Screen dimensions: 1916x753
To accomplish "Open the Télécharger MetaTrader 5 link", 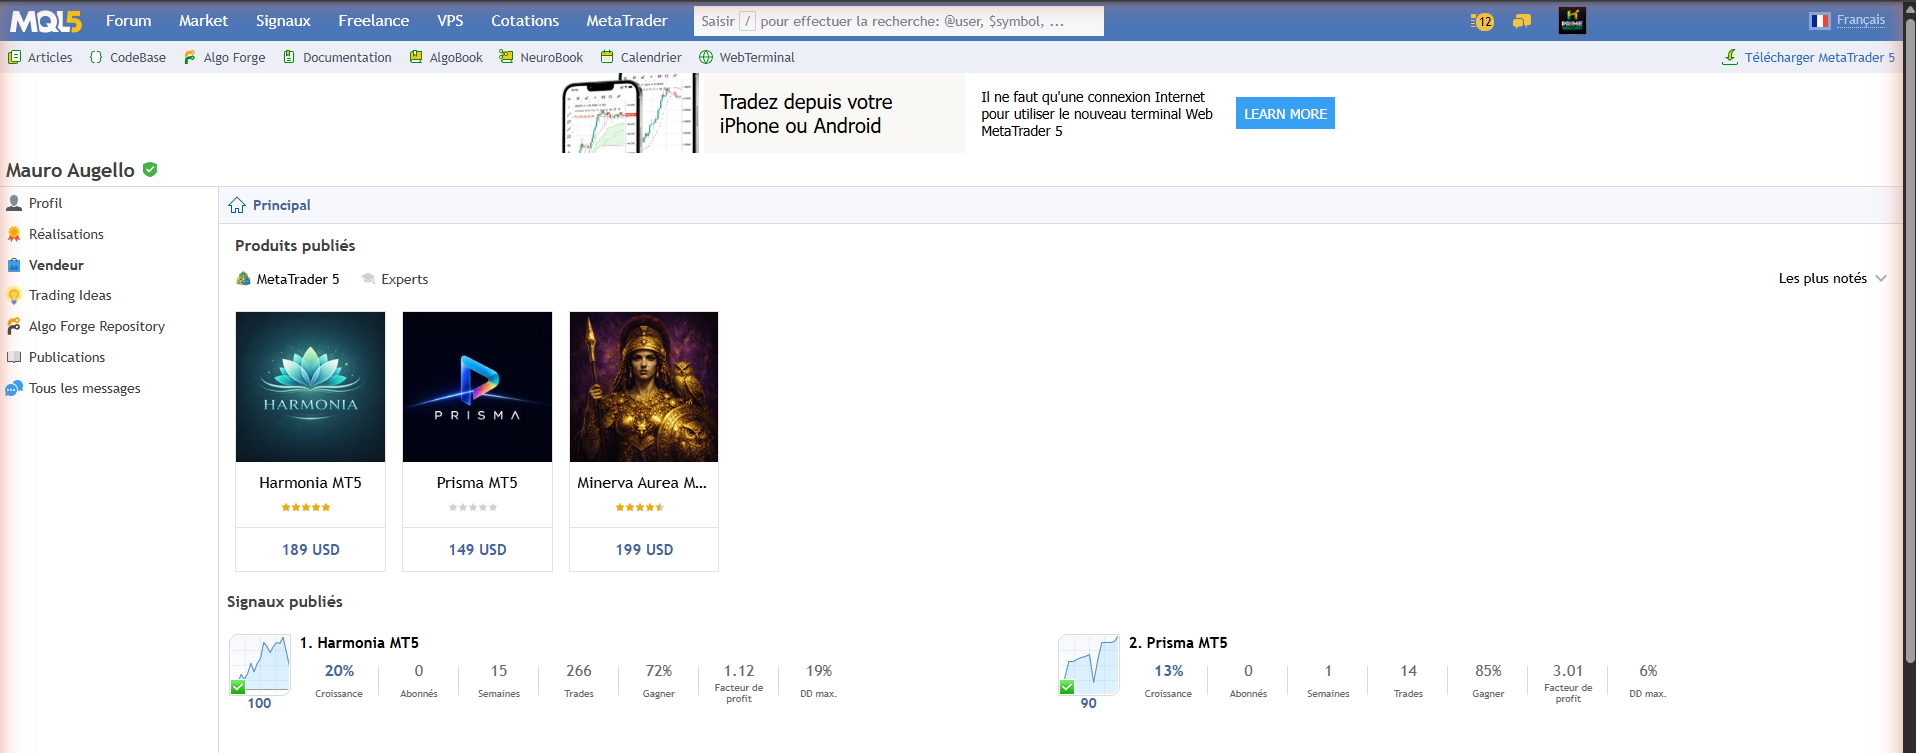I will click(1819, 57).
